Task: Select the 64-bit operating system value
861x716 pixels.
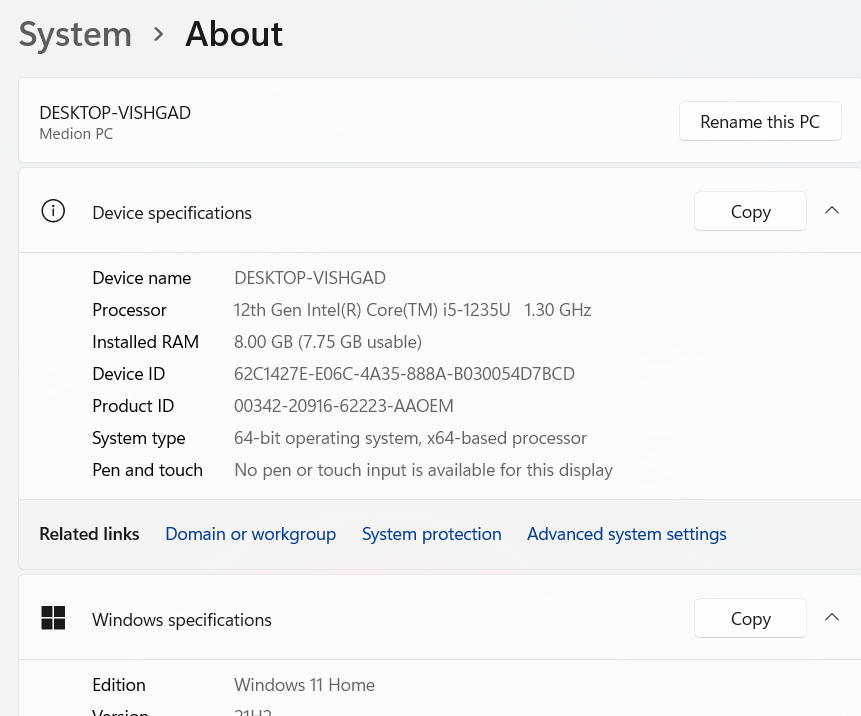Action: [410, 438]
